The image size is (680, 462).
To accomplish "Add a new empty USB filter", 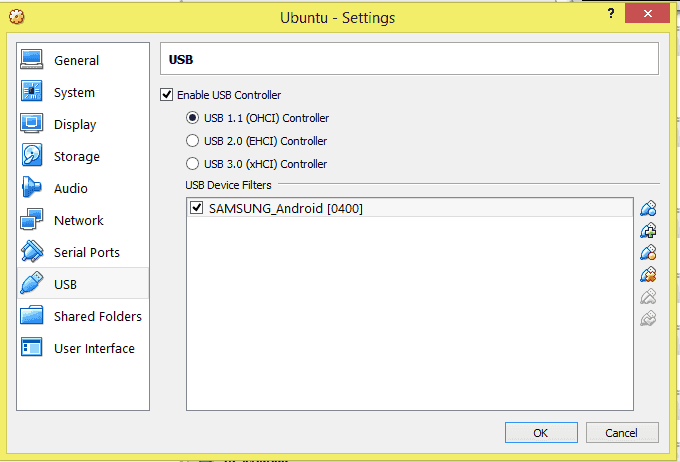I will tap(648, 208).
